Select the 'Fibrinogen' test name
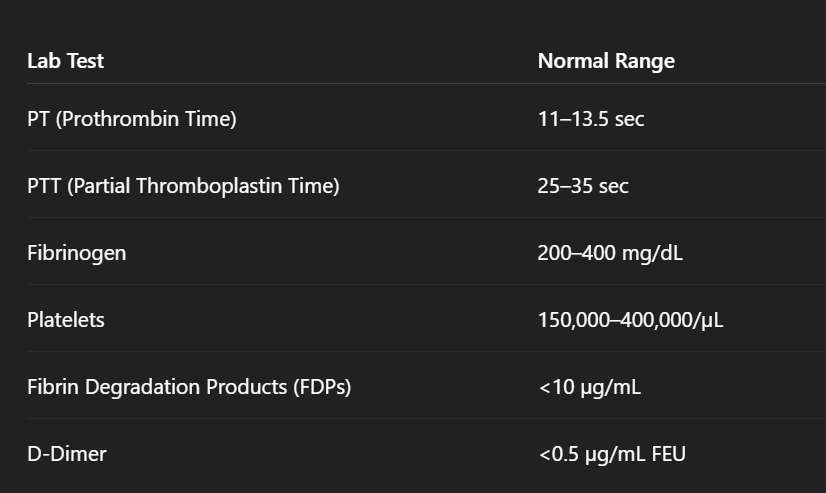Image resolution: width=826 pixels, height=493 pixels. point(76,253)
